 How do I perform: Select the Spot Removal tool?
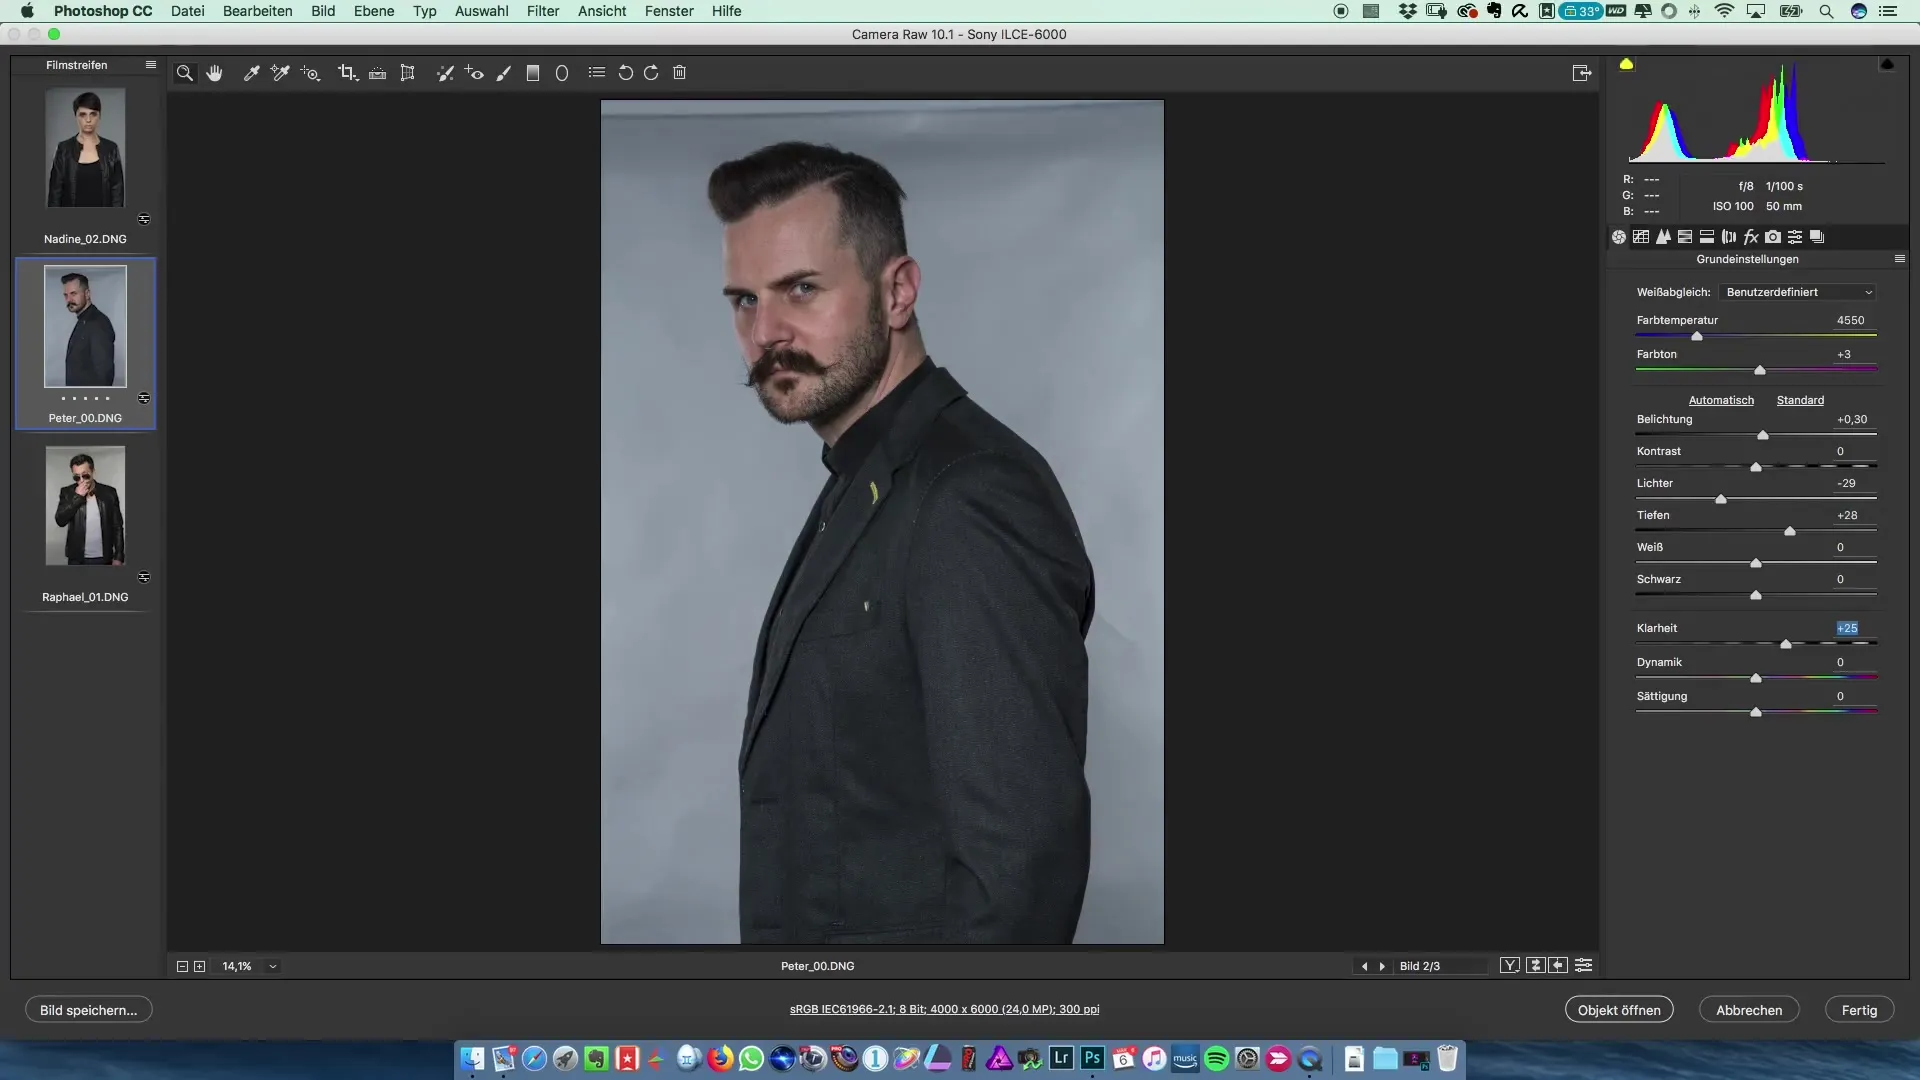point(445,73)
